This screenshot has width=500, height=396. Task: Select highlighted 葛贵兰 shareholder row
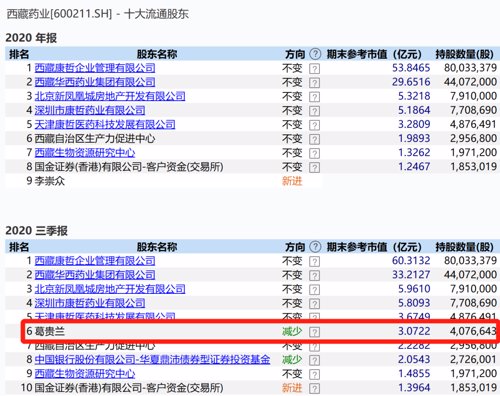coord(261,331)
